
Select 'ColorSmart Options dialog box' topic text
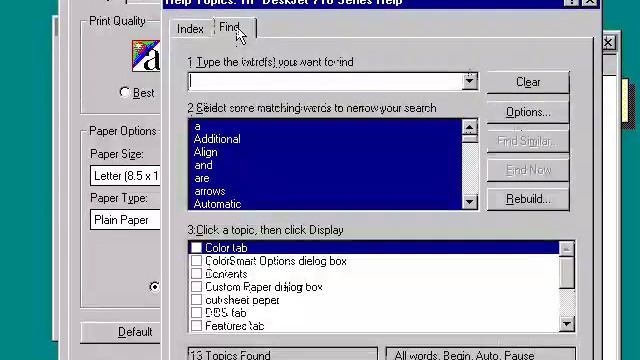pyautogui.click(x=276, y=261)
